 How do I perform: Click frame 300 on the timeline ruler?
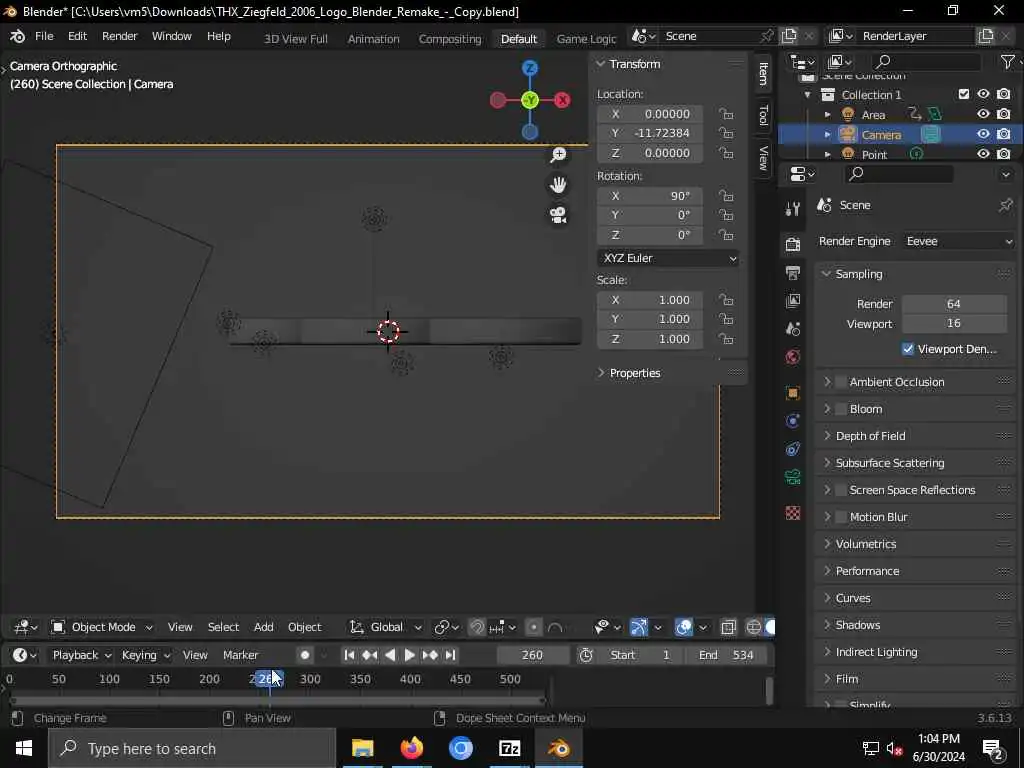[310, 679]
